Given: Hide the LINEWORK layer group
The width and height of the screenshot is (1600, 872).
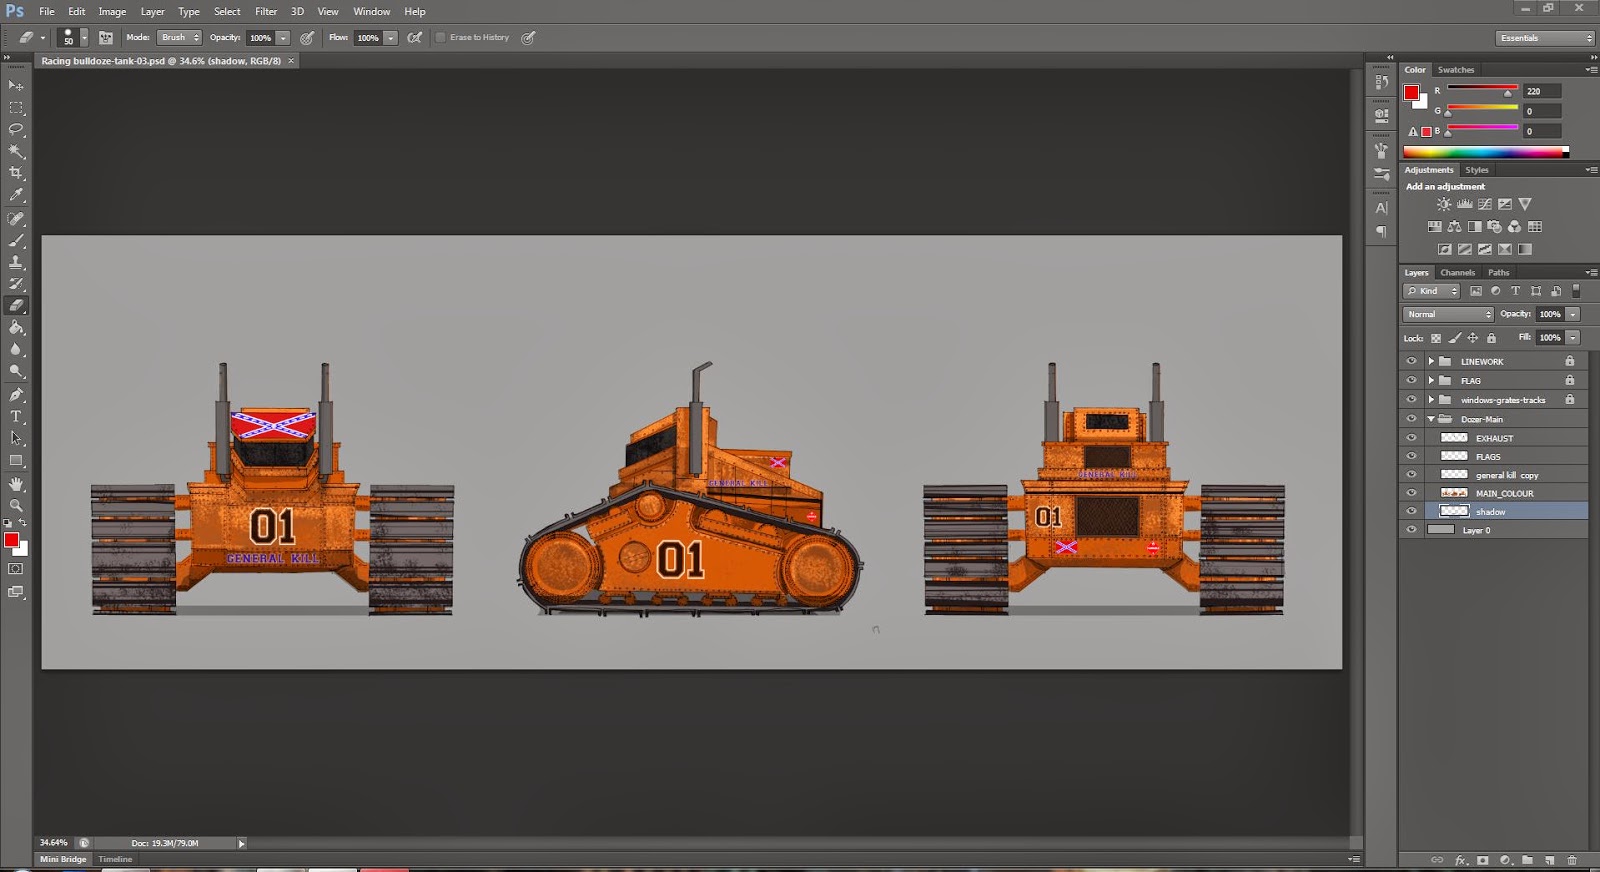Looking at the screenshot, I should (x=1411, y=361).
